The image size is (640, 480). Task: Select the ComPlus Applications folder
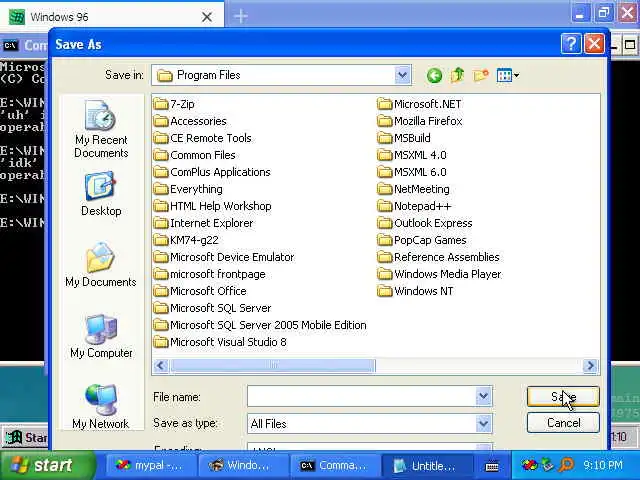[x=212, y=172]
